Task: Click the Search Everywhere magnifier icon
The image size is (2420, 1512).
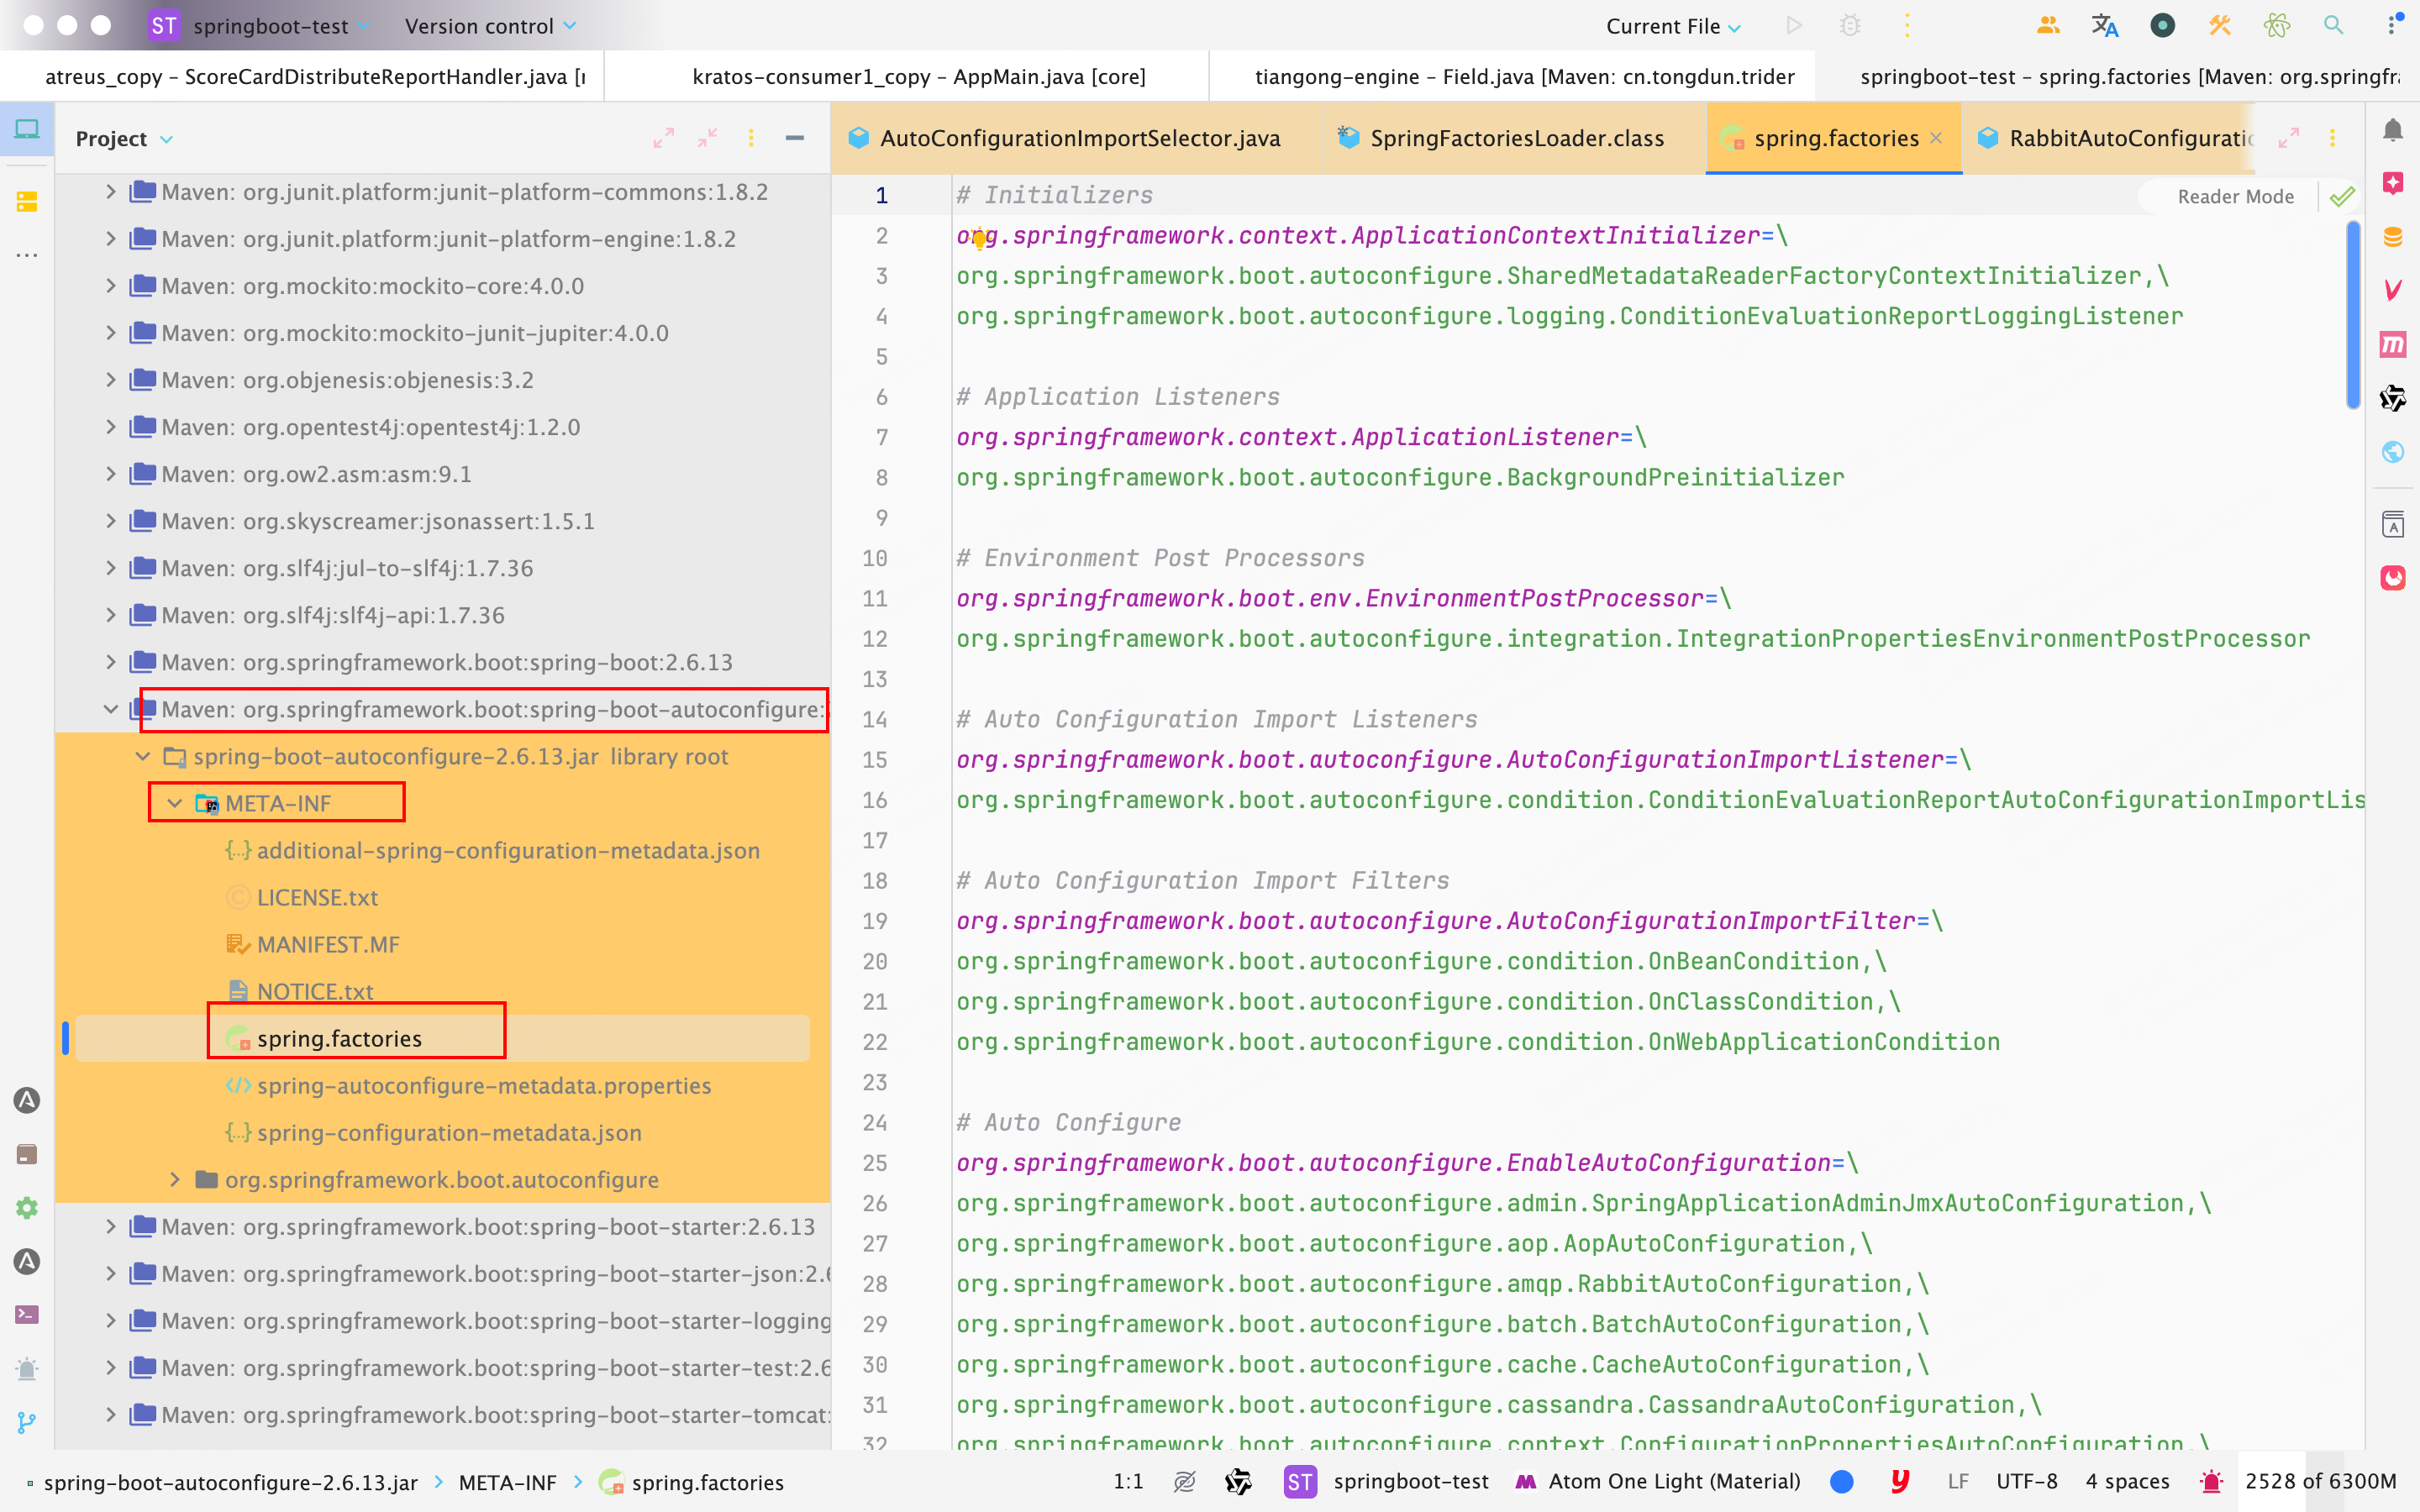Action: coord(2333,26)
